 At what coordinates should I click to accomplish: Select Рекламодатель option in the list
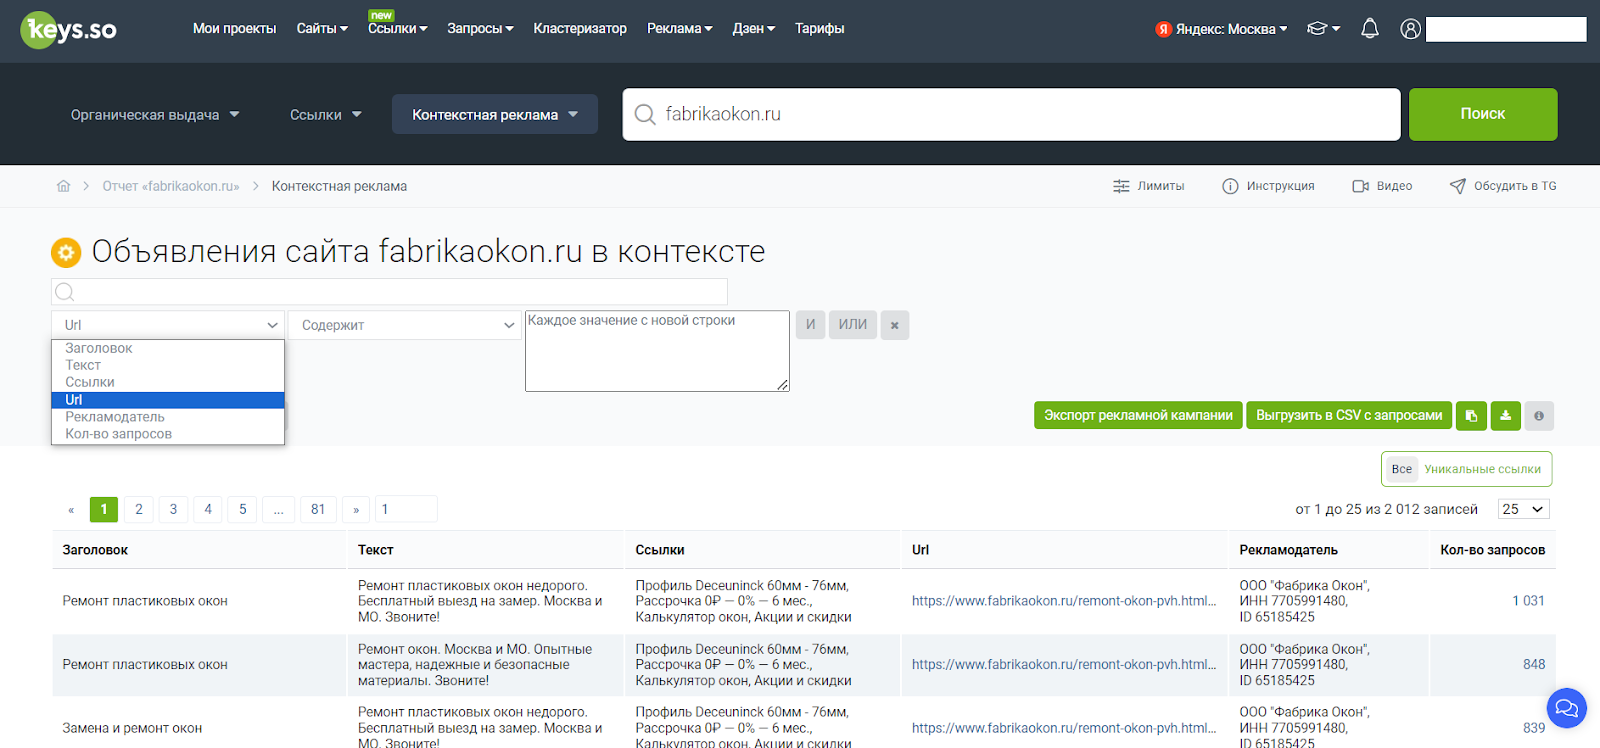168,417
